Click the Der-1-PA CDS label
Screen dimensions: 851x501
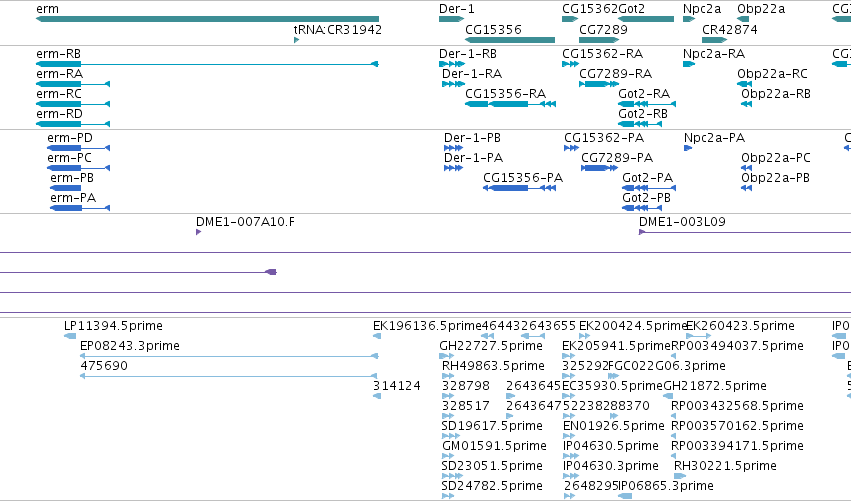tap(473, 158)
